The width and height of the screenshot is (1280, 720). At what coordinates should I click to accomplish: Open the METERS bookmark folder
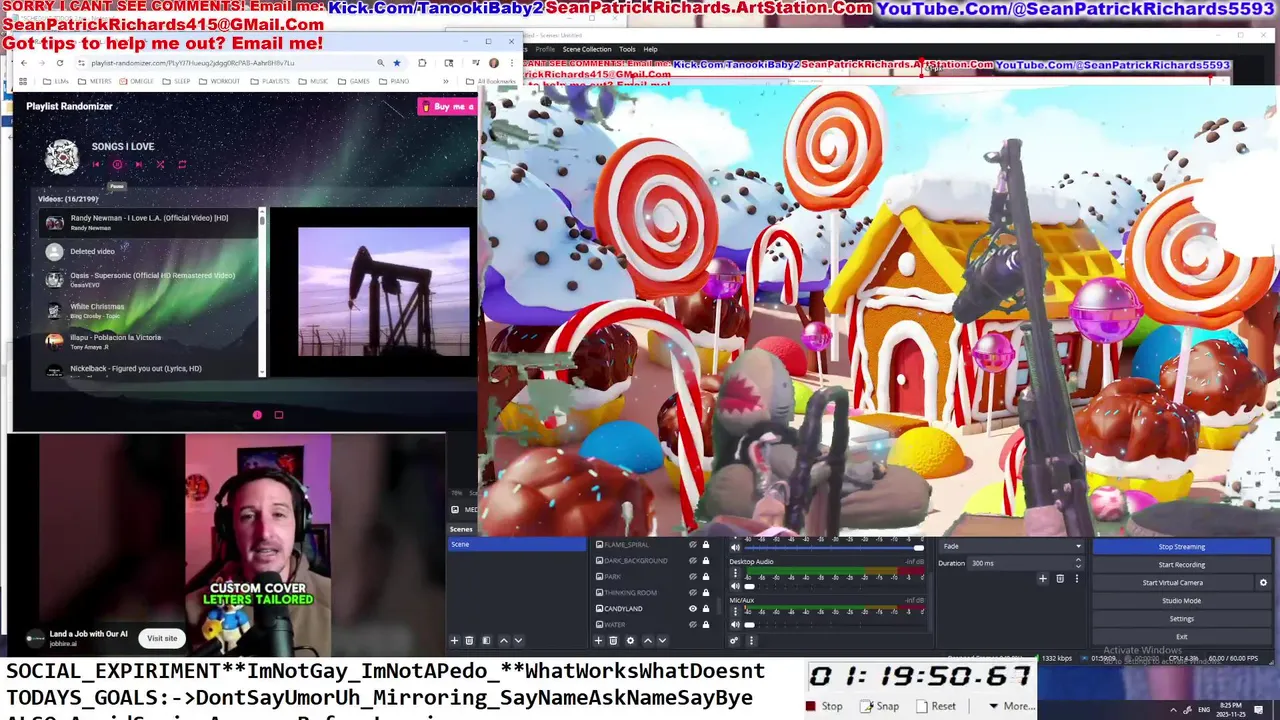(x=96, y=81)
